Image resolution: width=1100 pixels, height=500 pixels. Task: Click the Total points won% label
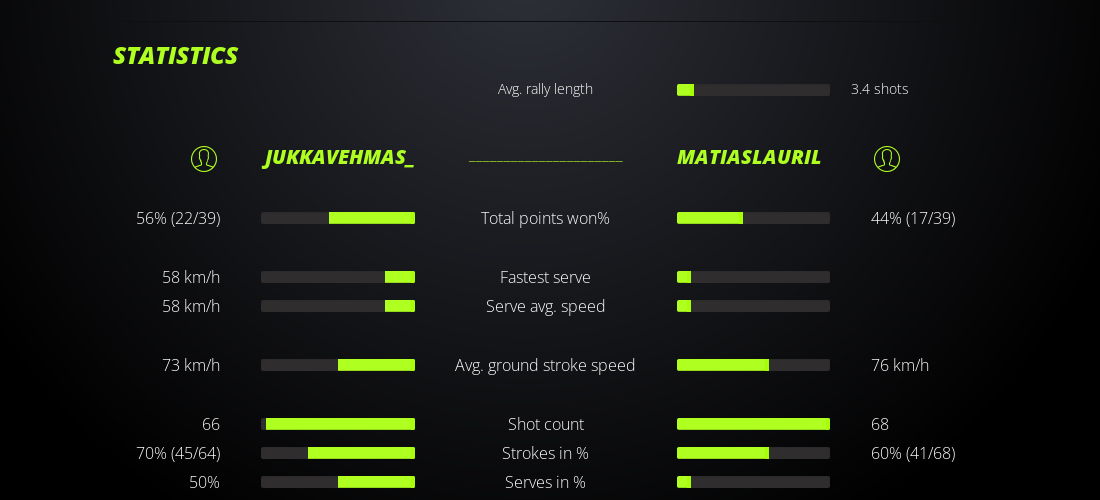(545, 218)
